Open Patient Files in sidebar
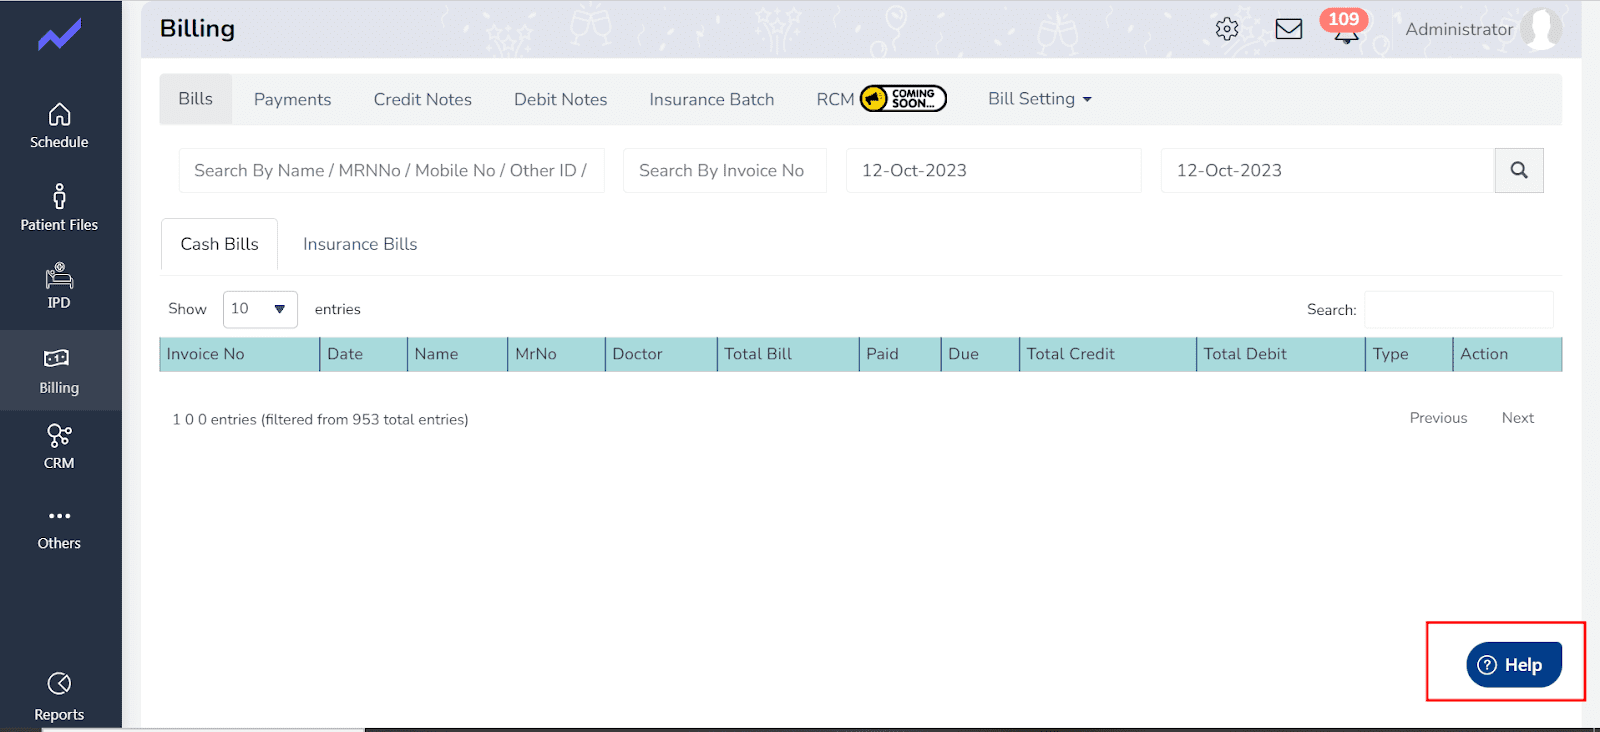Screen dimensions: 1600x732 pyautogui.click(x=59, y=208)
